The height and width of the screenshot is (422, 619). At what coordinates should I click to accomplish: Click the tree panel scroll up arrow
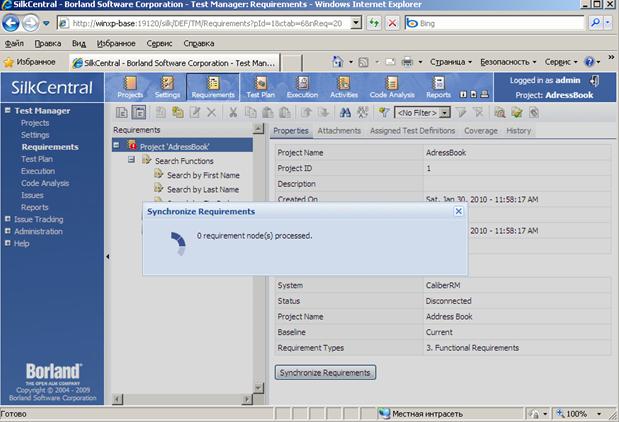tap(258, 128)
